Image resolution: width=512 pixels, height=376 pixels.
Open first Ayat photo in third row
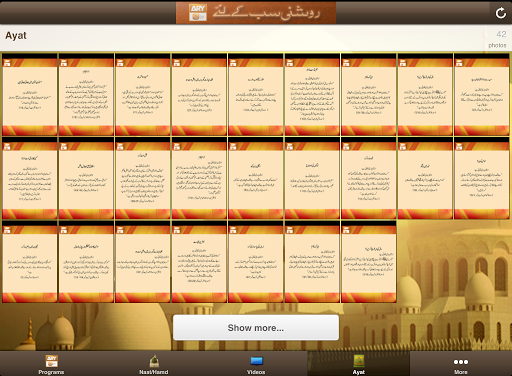tap(30, 262)
